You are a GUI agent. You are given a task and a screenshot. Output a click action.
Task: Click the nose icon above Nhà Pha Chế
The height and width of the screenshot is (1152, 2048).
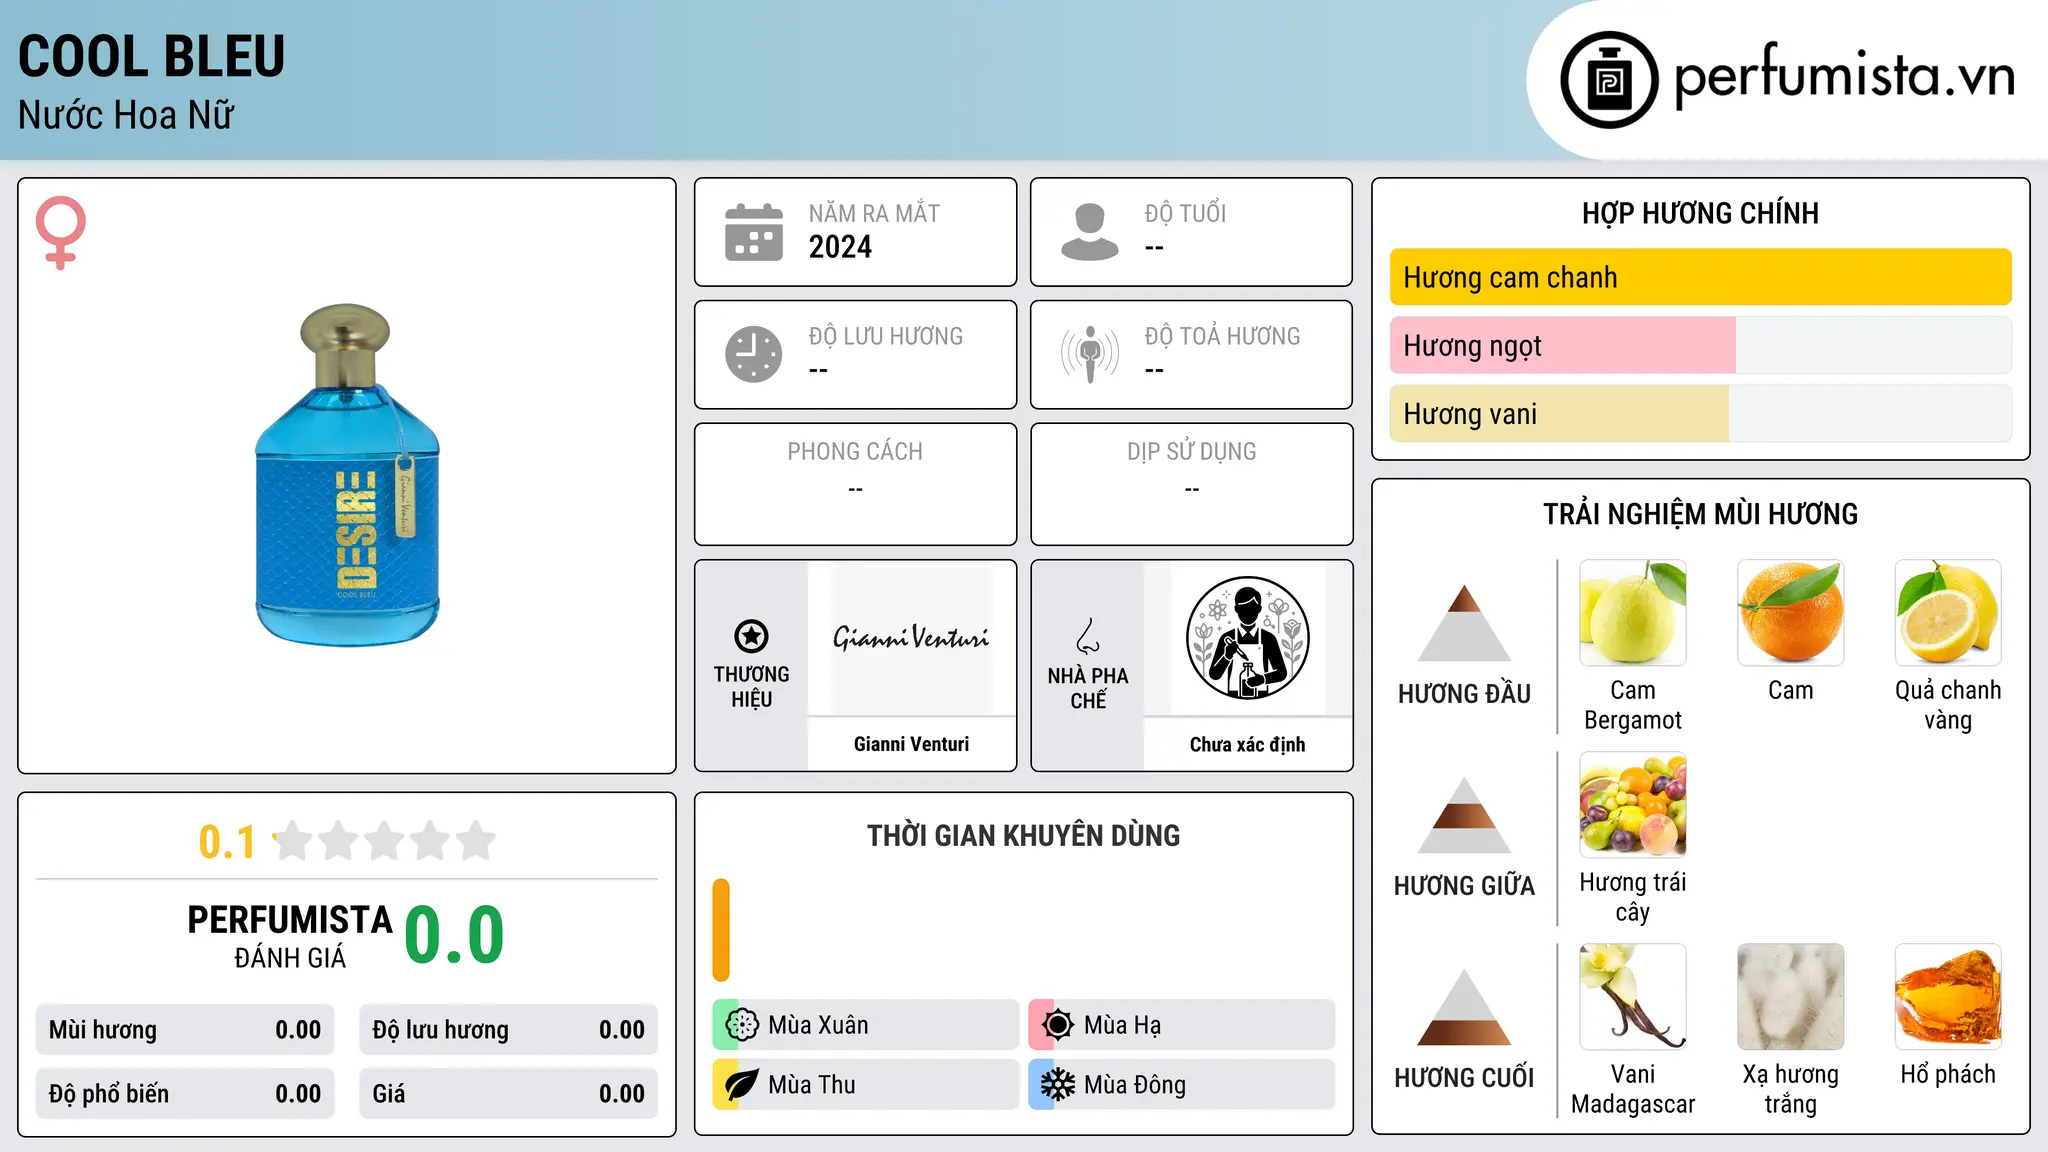[x=1088, y=636]
